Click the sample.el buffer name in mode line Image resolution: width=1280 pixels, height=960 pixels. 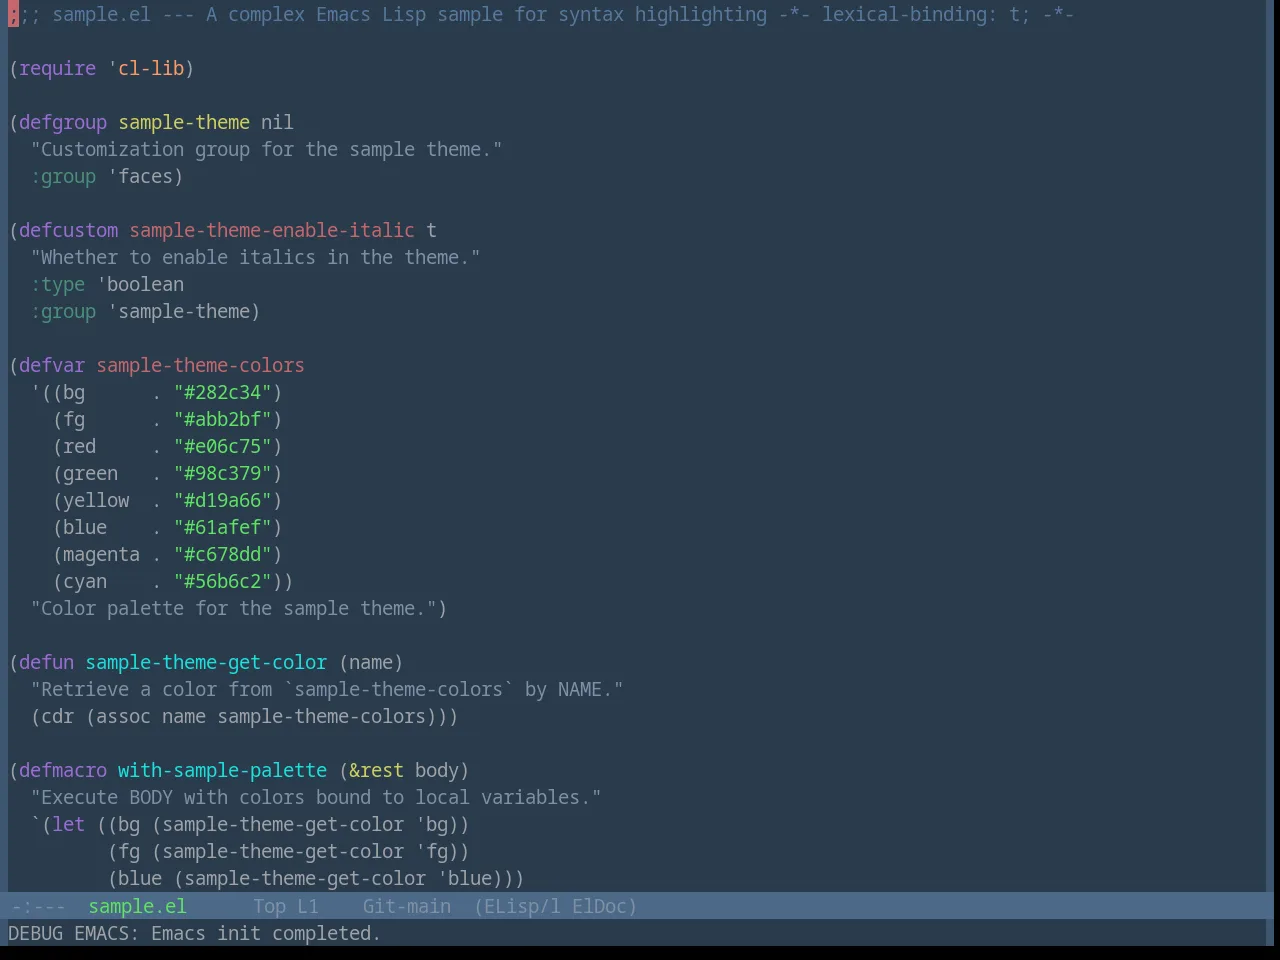137,906
